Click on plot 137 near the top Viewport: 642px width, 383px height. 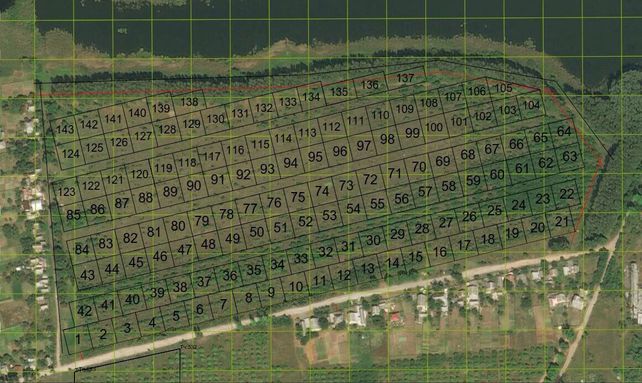405,78
